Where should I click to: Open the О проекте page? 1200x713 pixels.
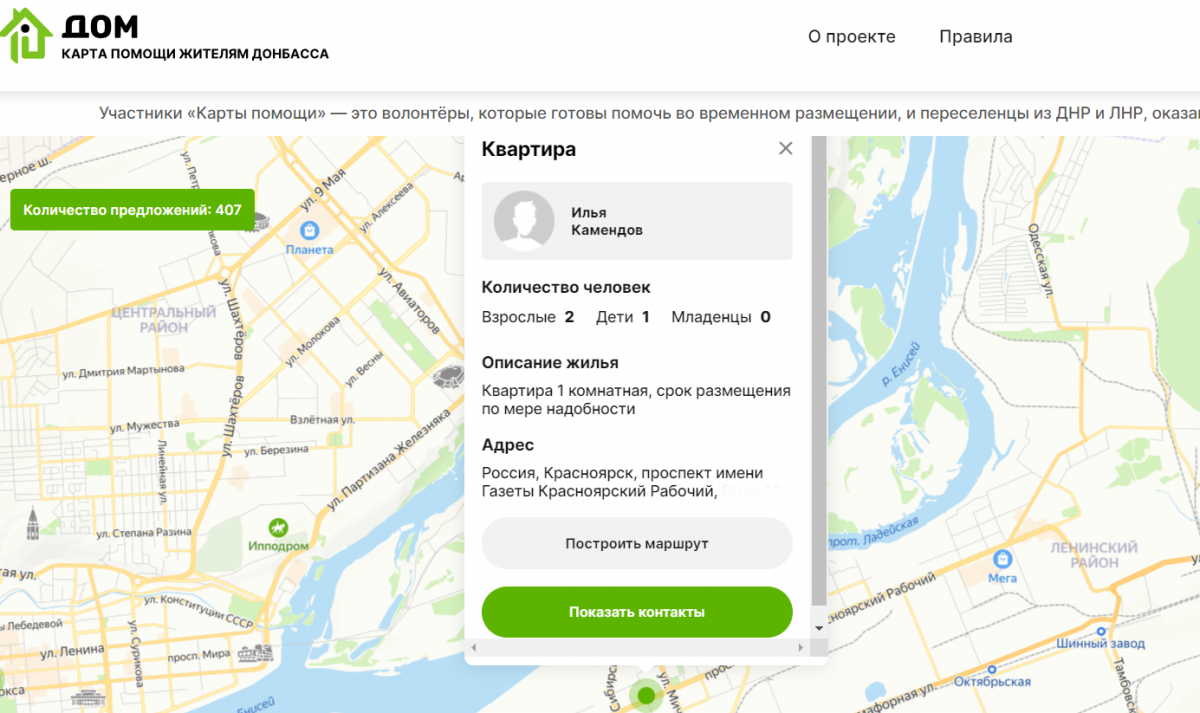851,37
